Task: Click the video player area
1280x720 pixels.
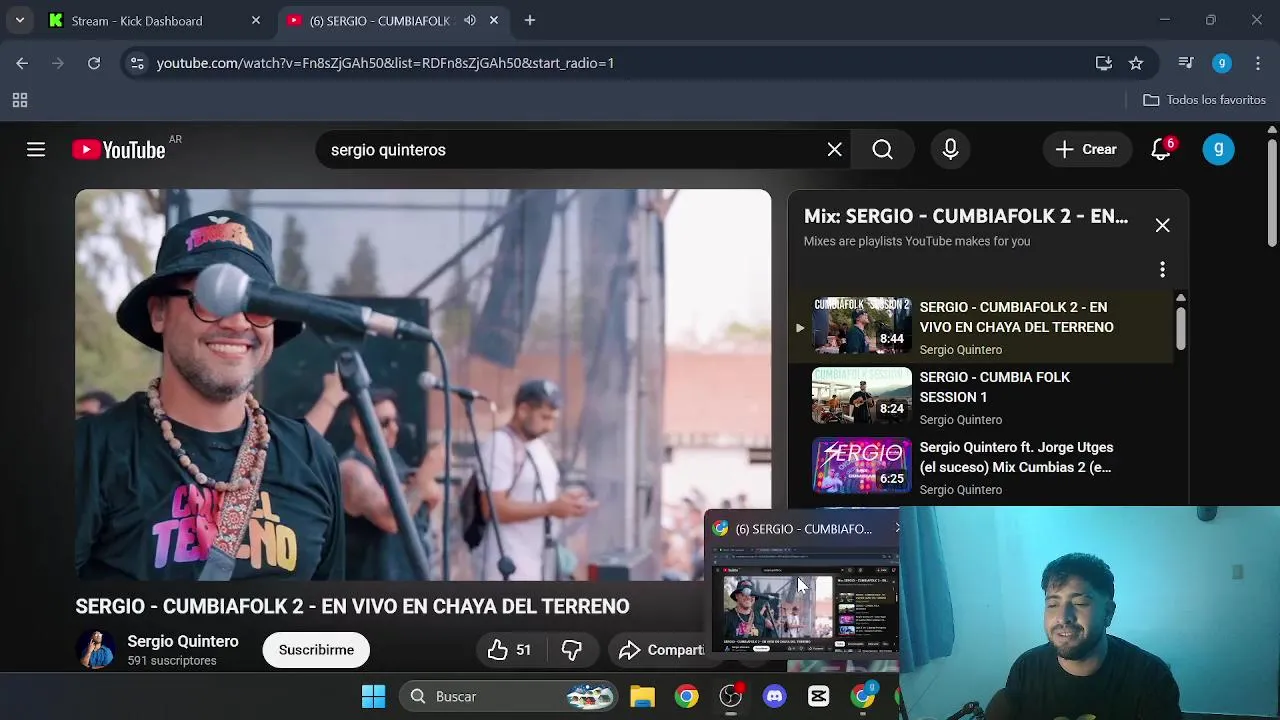Action: point(423,385)
